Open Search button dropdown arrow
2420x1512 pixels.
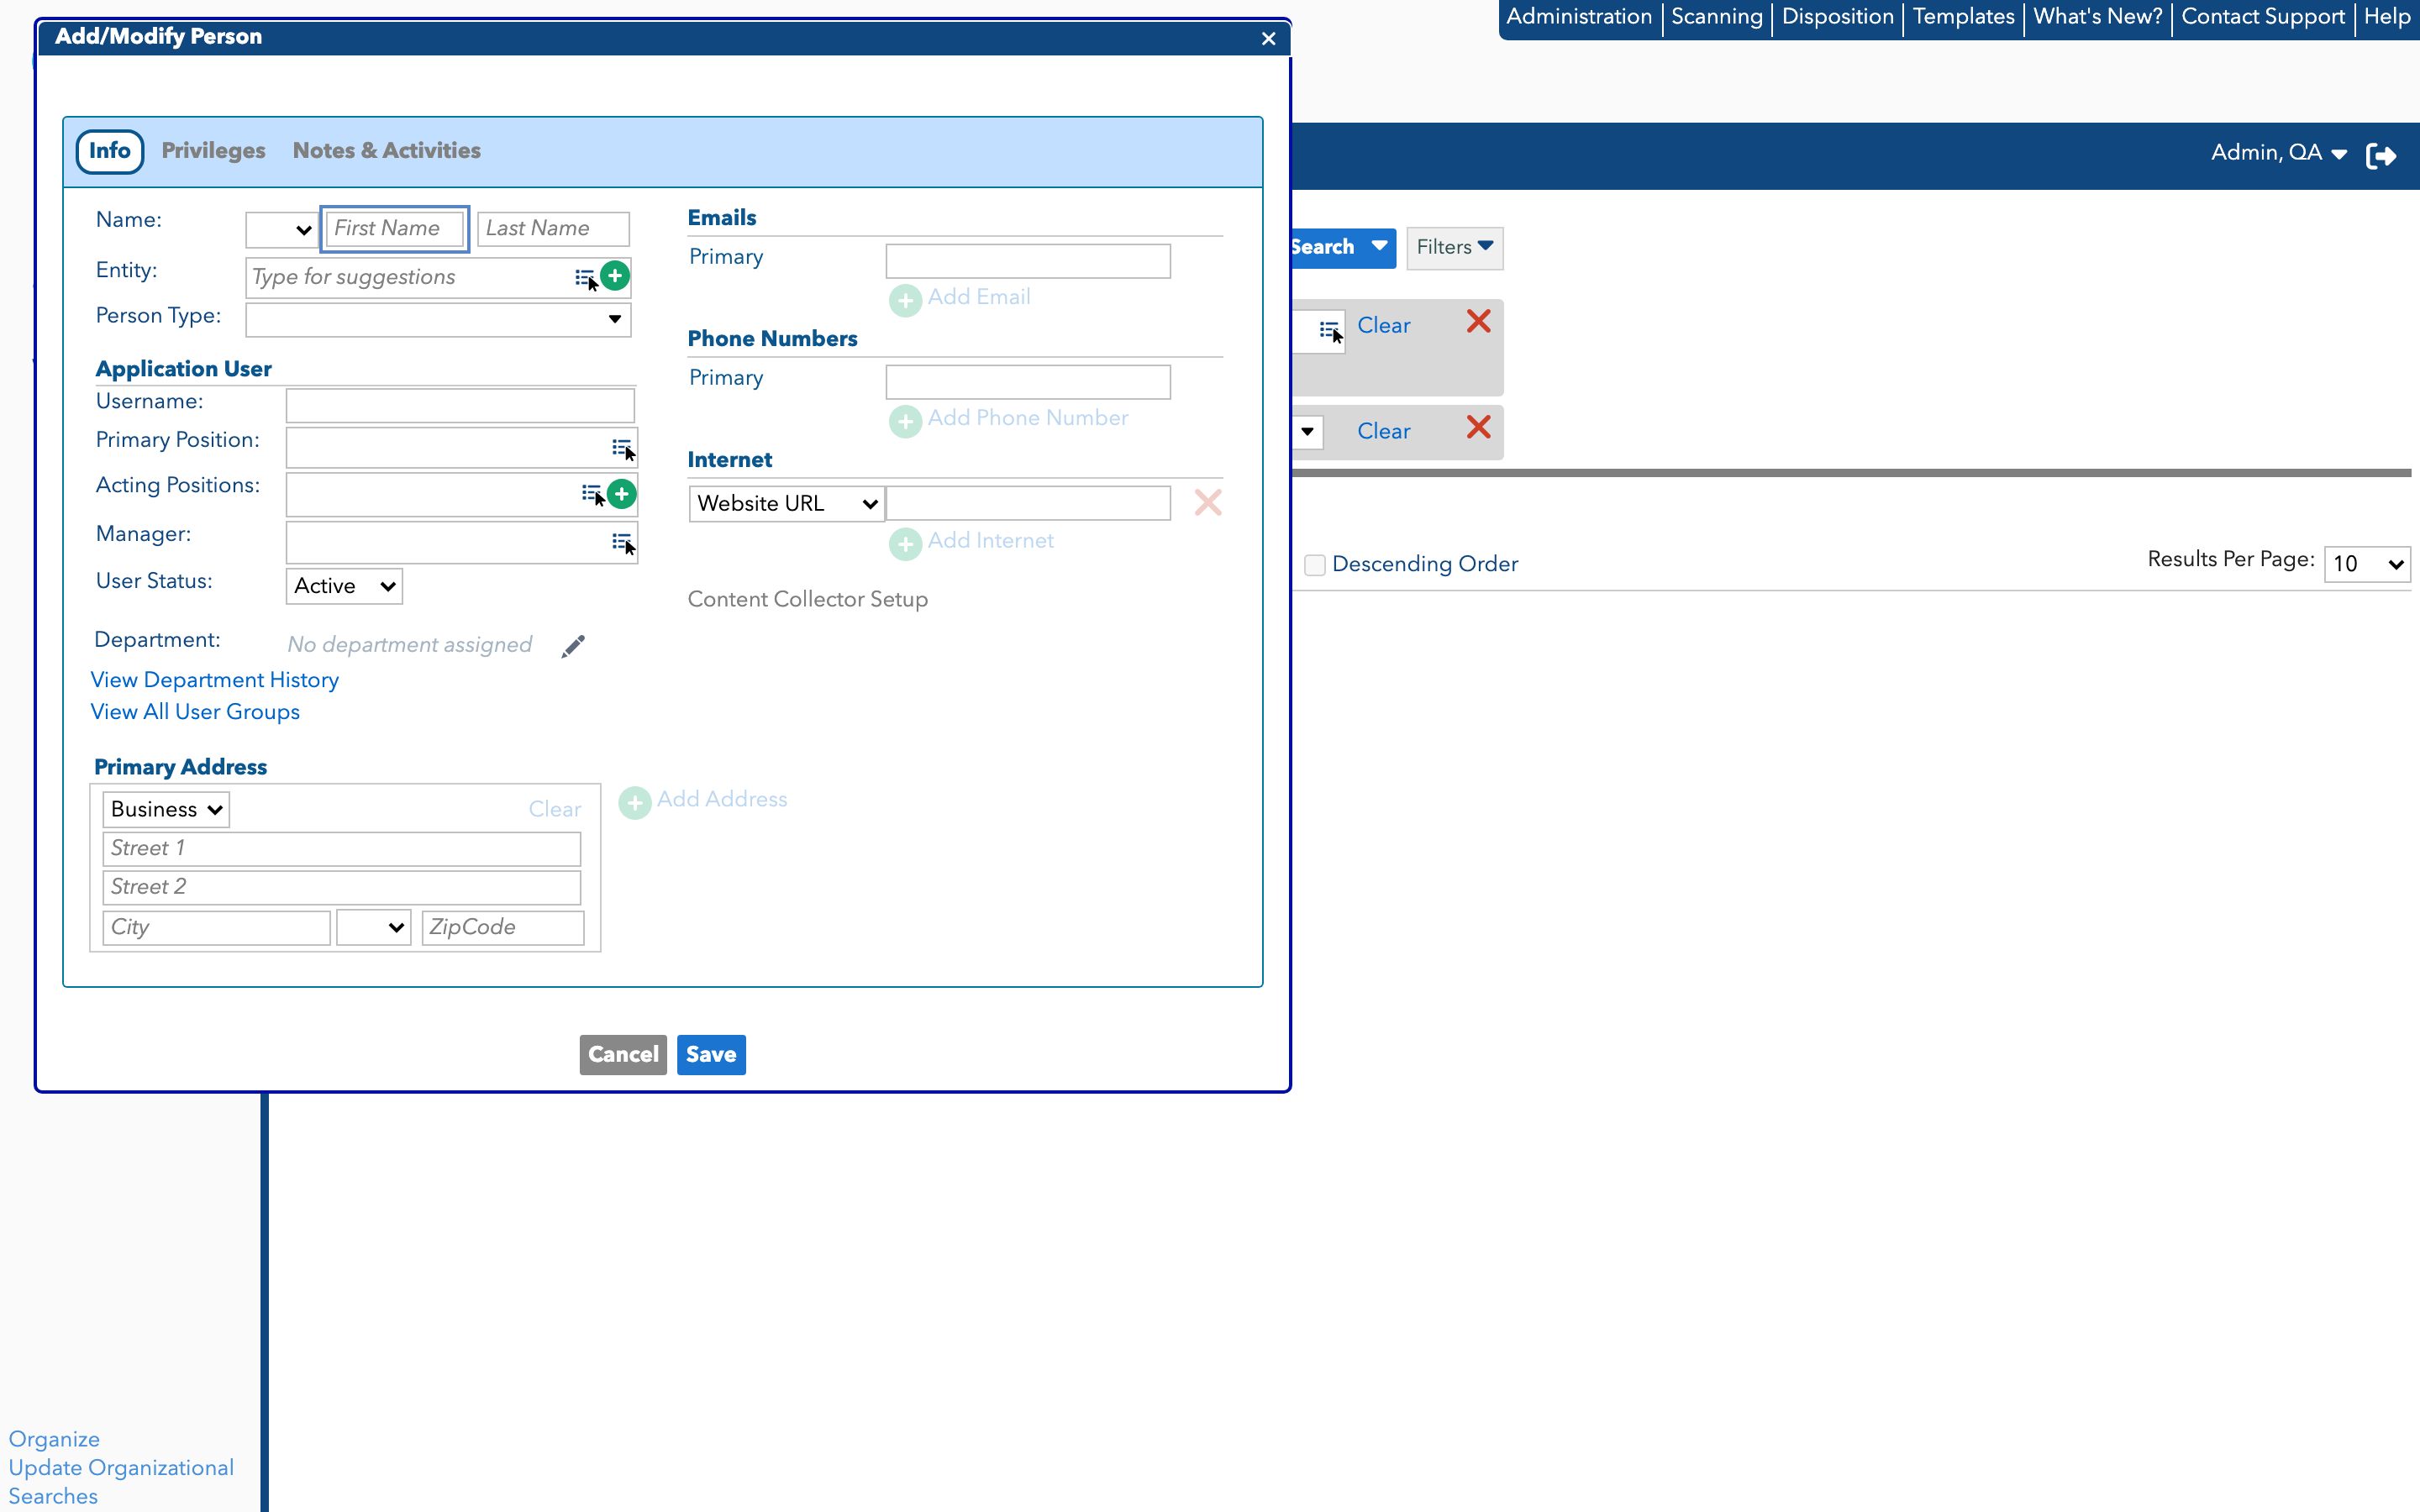point(1379,246)
